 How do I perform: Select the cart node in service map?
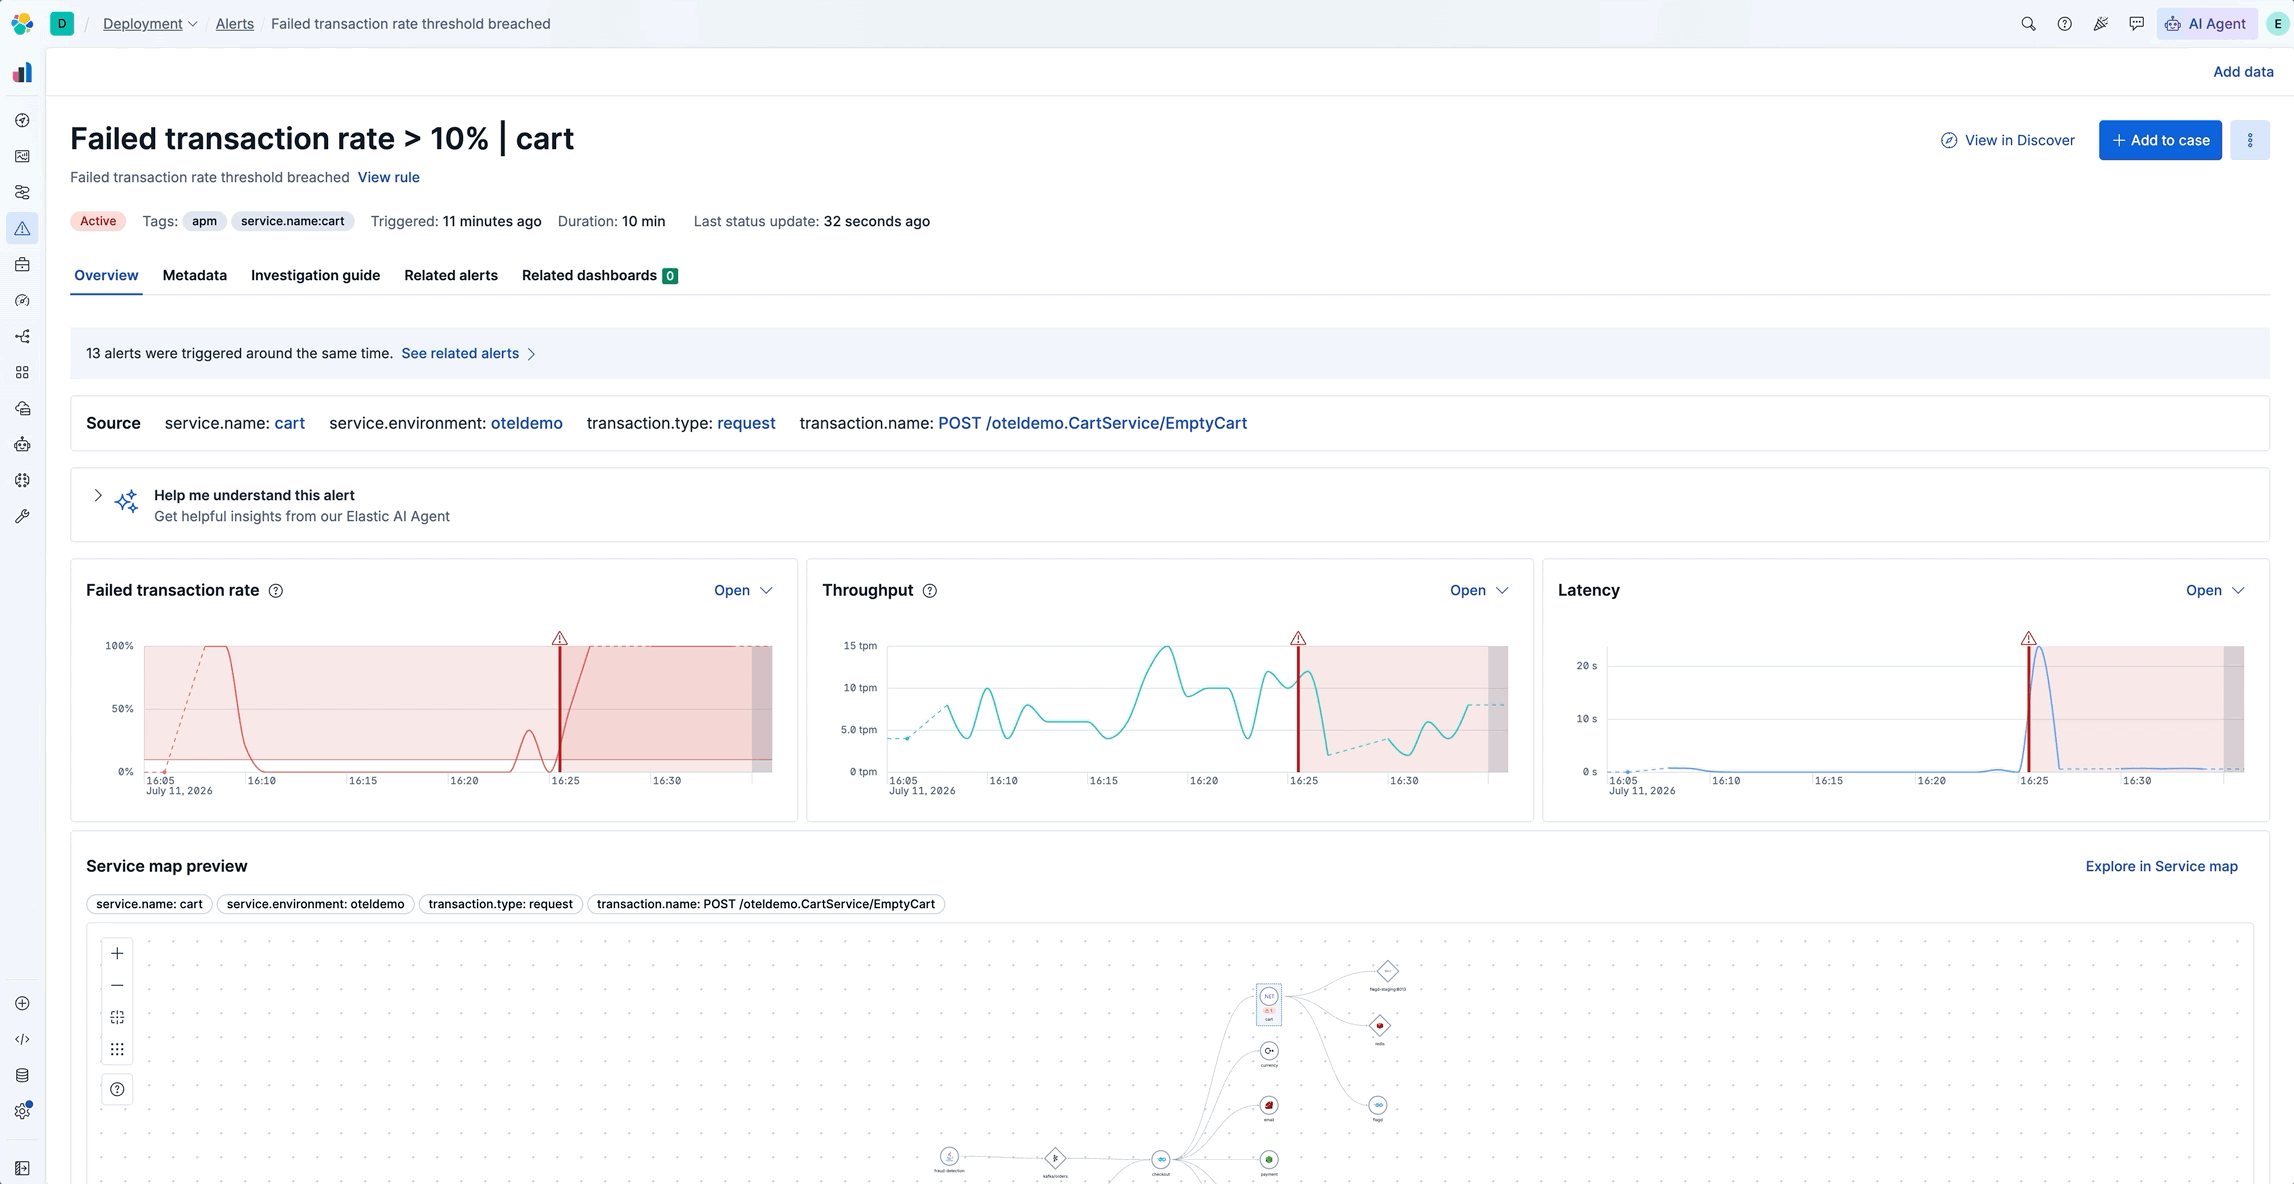[1268, 1004]
